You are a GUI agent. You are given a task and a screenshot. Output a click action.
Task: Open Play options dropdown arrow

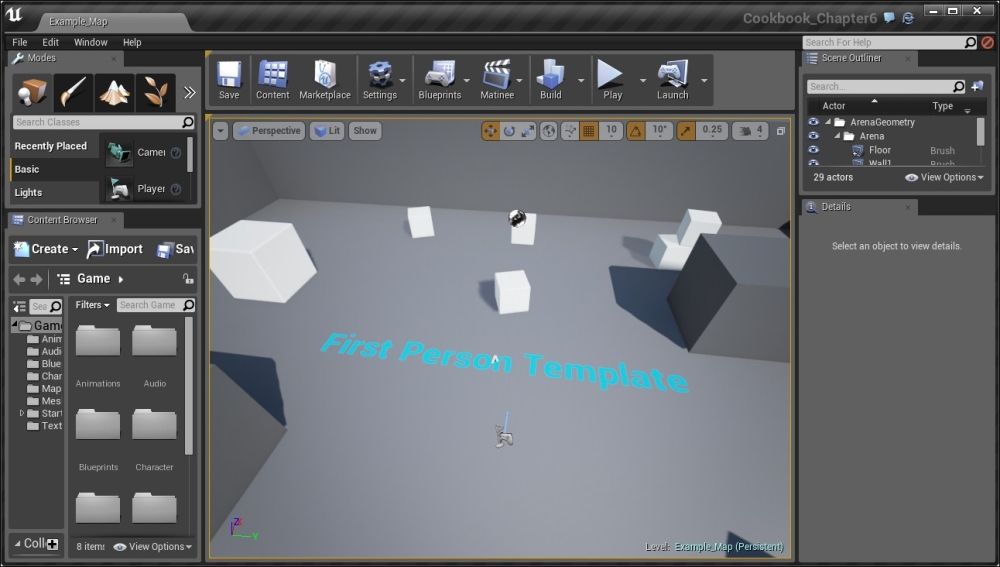643,80
